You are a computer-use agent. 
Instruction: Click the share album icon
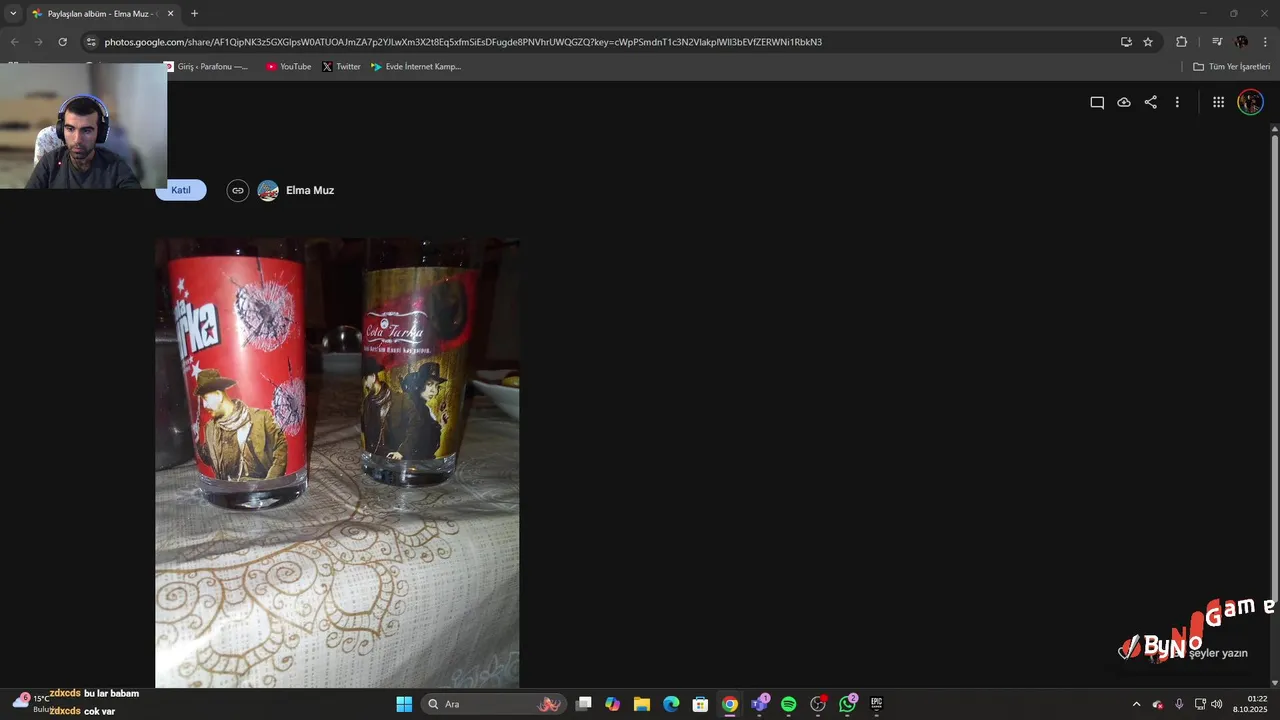[x=1151, y=102]
